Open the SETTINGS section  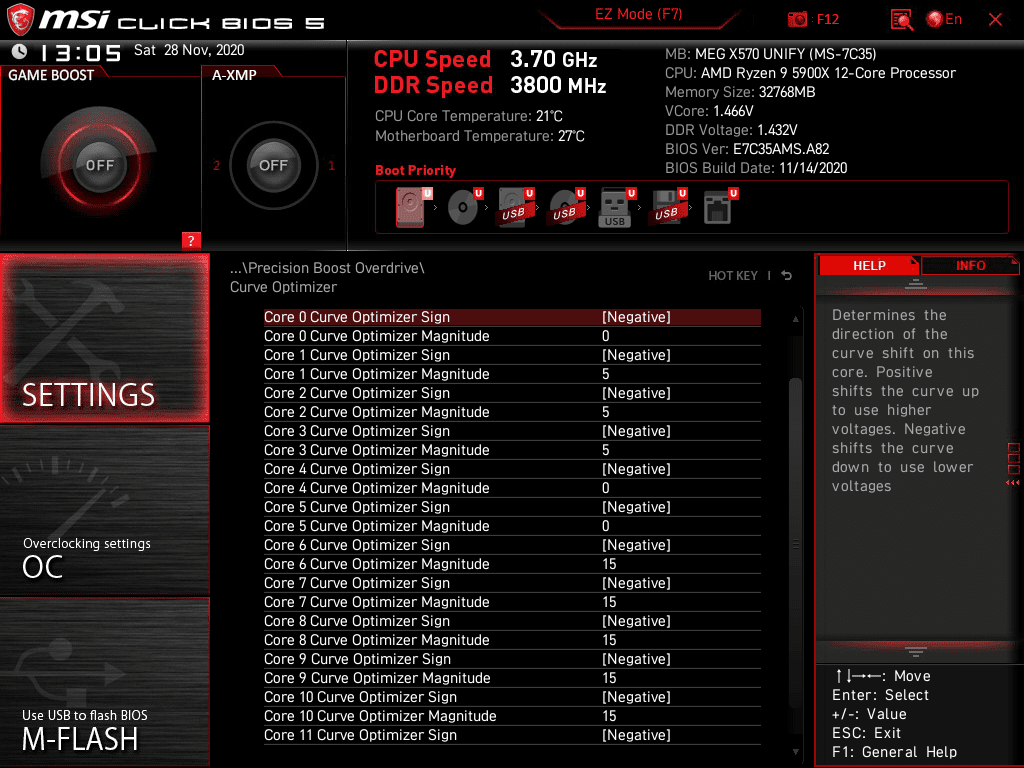point(104,338)
